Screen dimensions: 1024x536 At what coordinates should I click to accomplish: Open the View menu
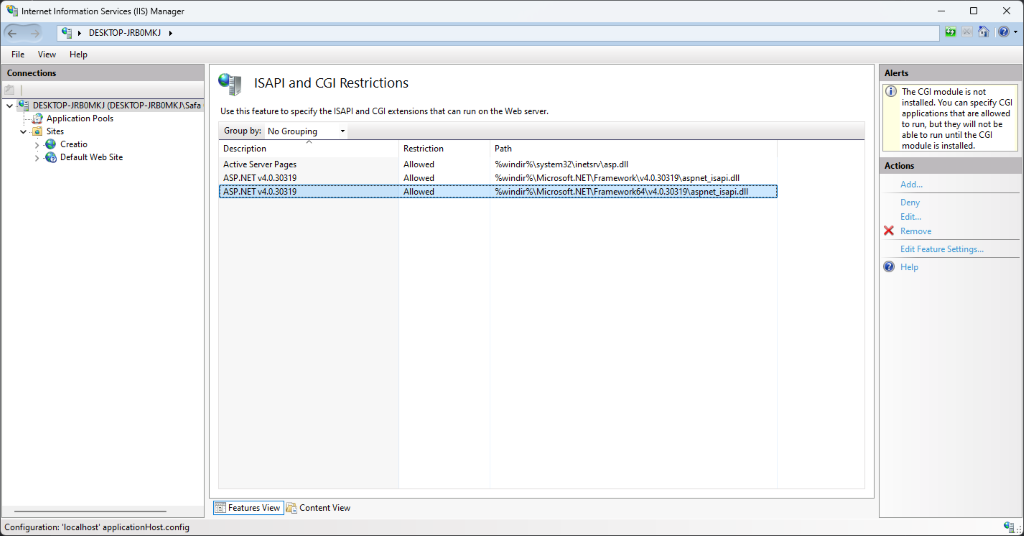(46, 54)
